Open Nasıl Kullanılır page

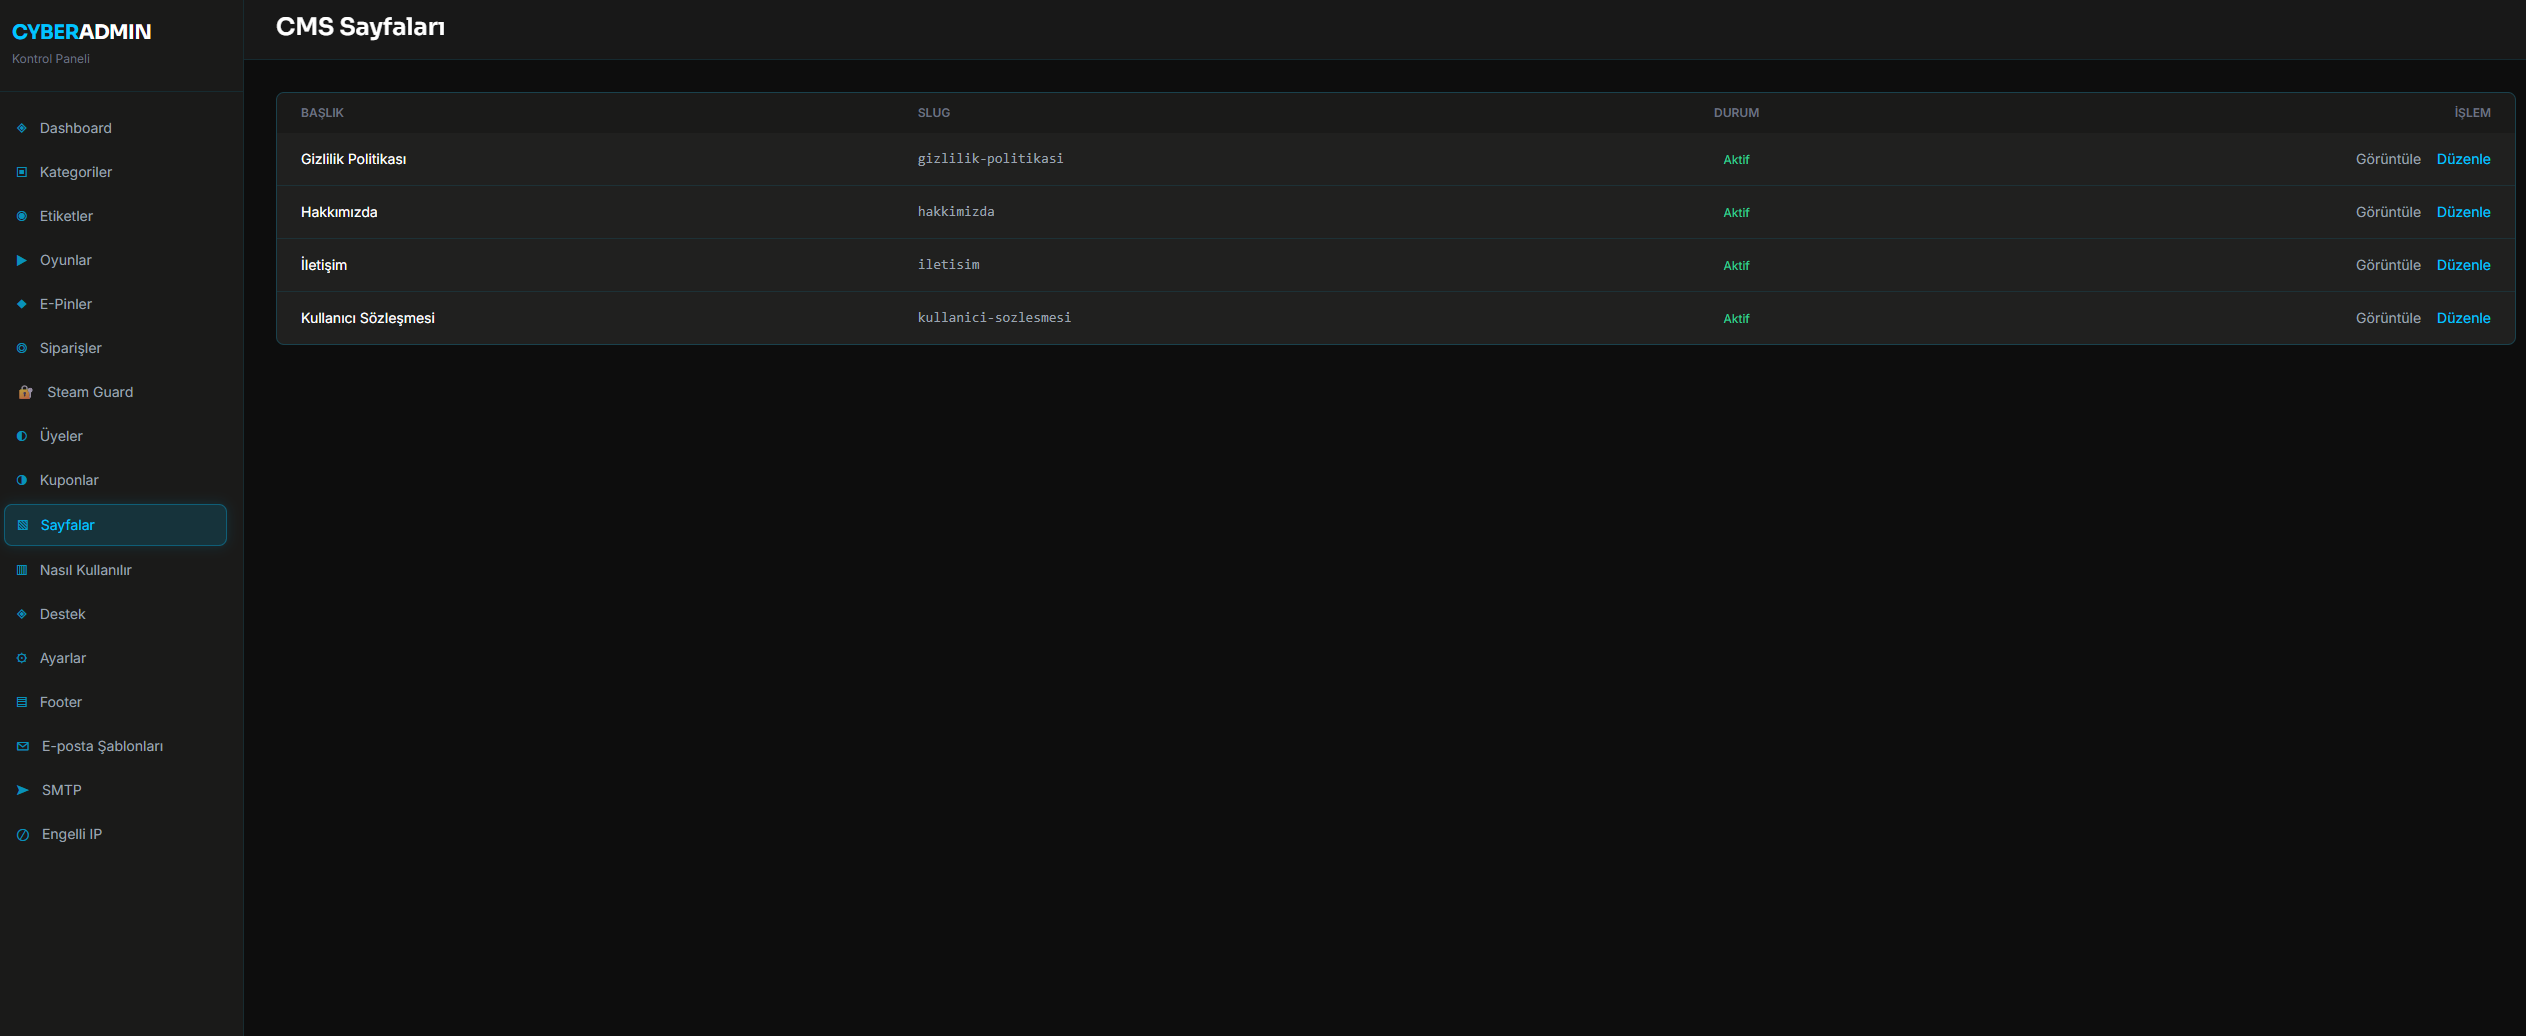[x=116, y=570]
